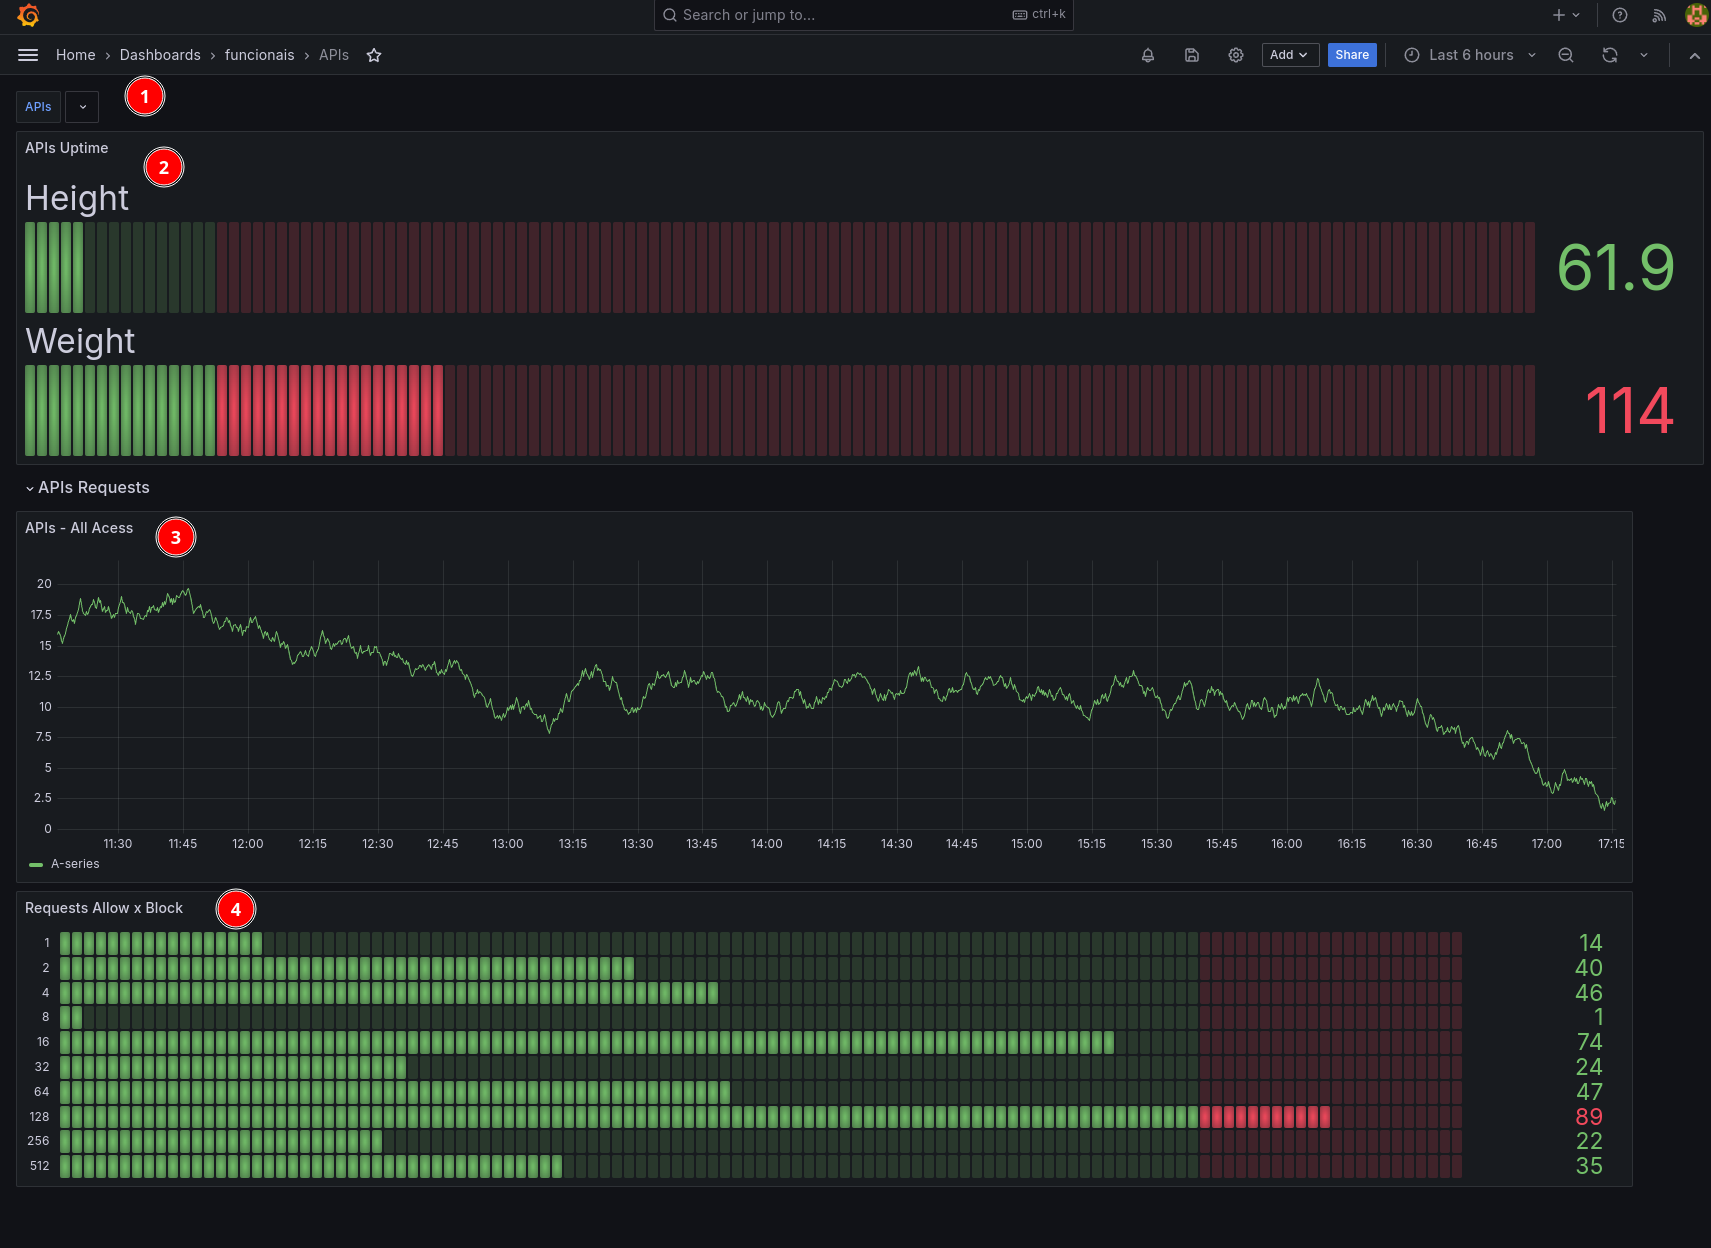Click the Height gauge label
The height and width of the screenshot is (1248, 1711).
77,198
